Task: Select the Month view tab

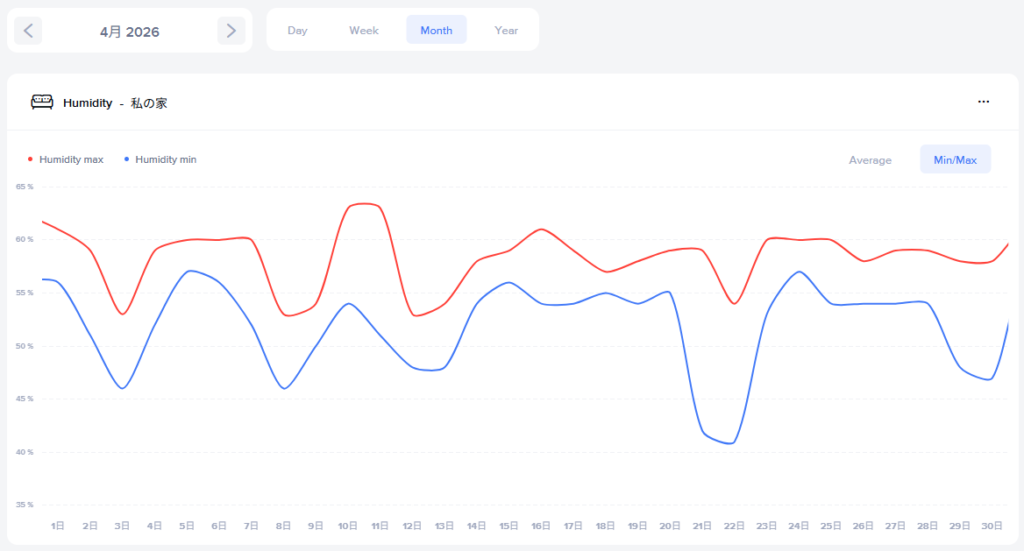Action: pyautogui.click(x=436, y=30)
